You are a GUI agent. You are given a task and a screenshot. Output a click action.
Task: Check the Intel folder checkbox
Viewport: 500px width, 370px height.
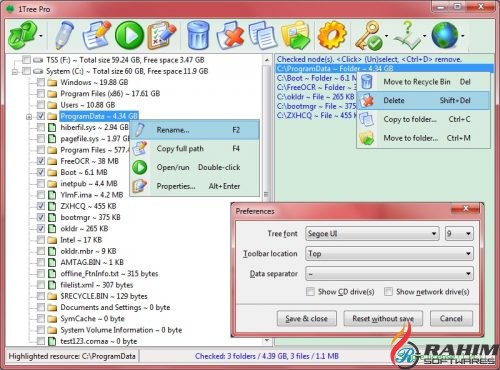click(41, 240)
